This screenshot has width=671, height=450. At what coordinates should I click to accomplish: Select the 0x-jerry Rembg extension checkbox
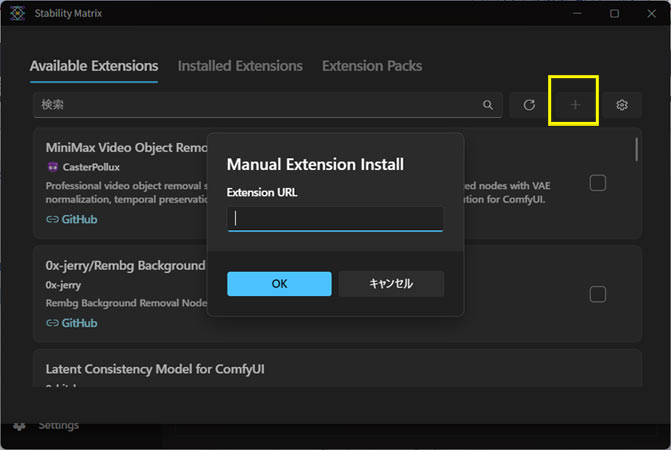pos(597,294)
